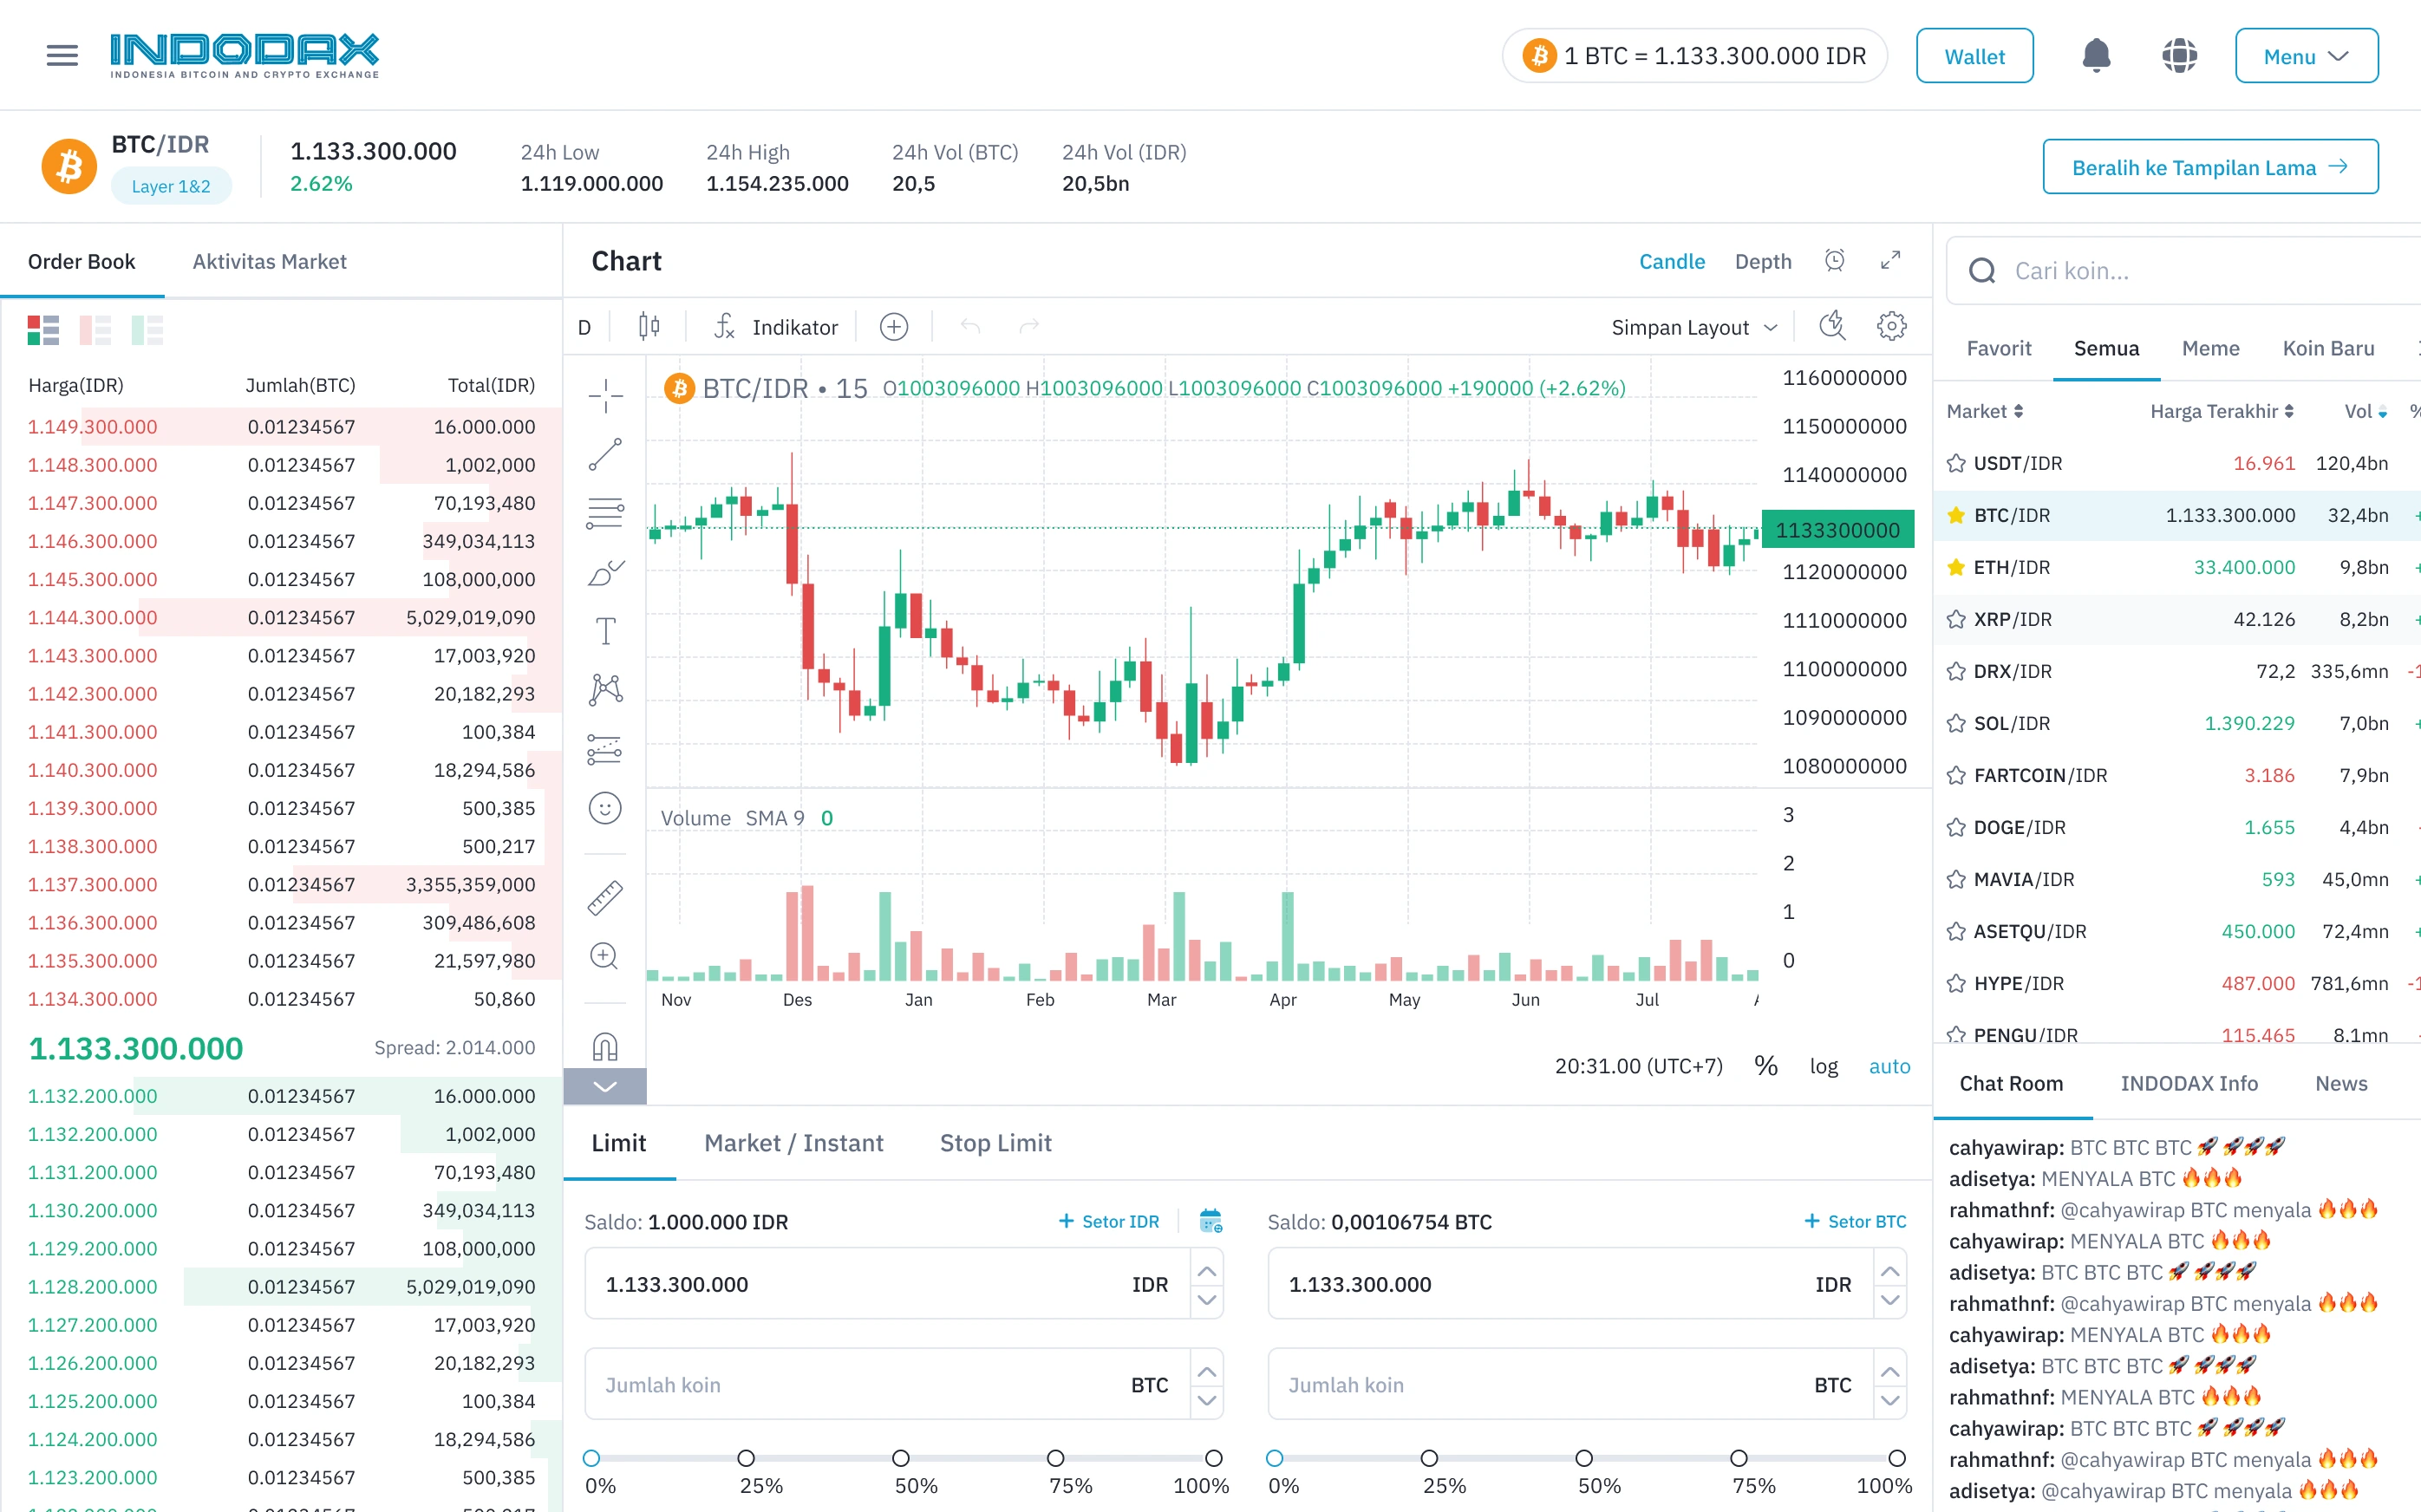Increase buy price stepper up arrow

1207,1271
